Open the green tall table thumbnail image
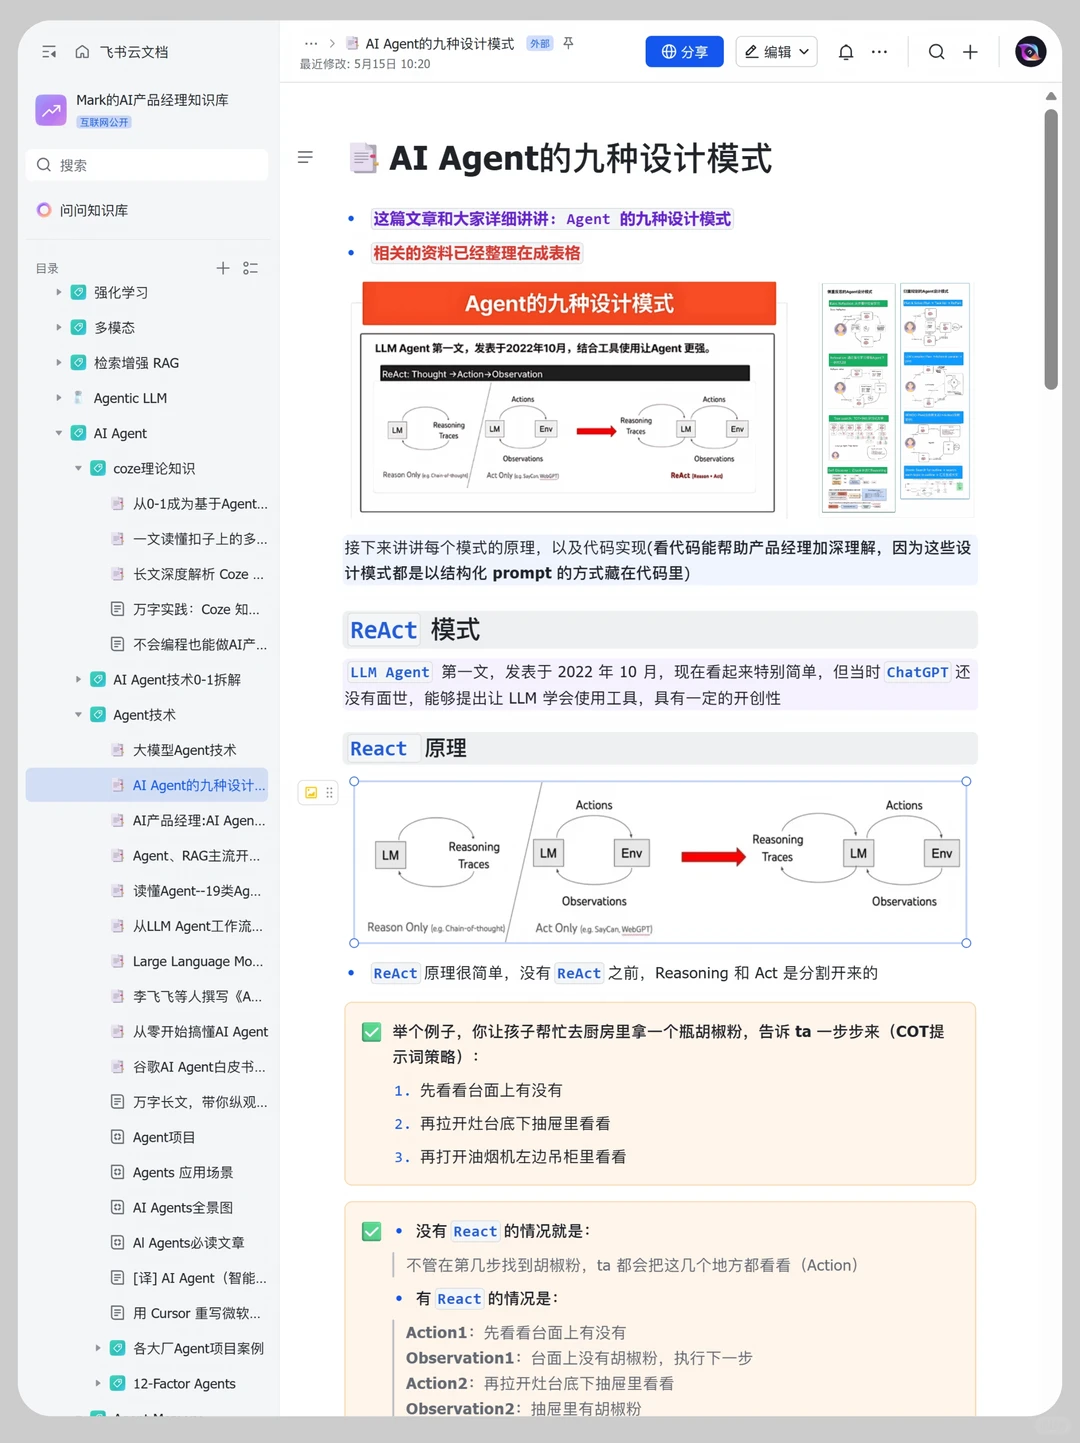Image resolution: width=1080 pixels, height=1443 pixels. (858, 398)
